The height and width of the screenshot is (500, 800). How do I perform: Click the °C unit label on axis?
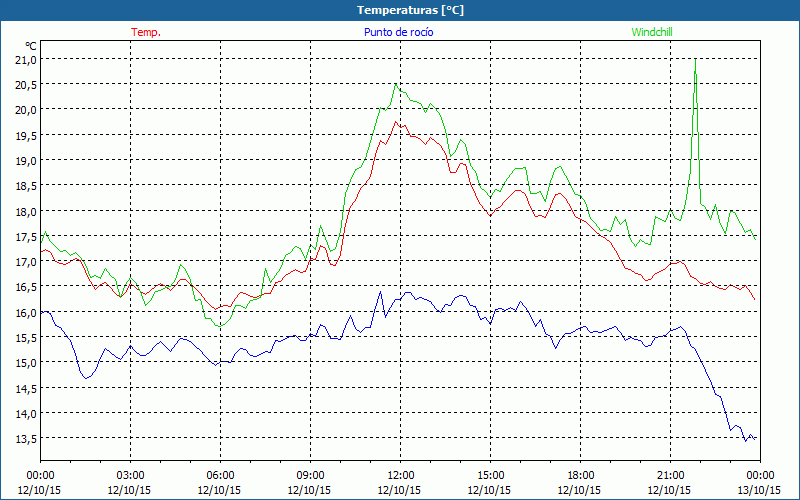click(x=31, y=46)
